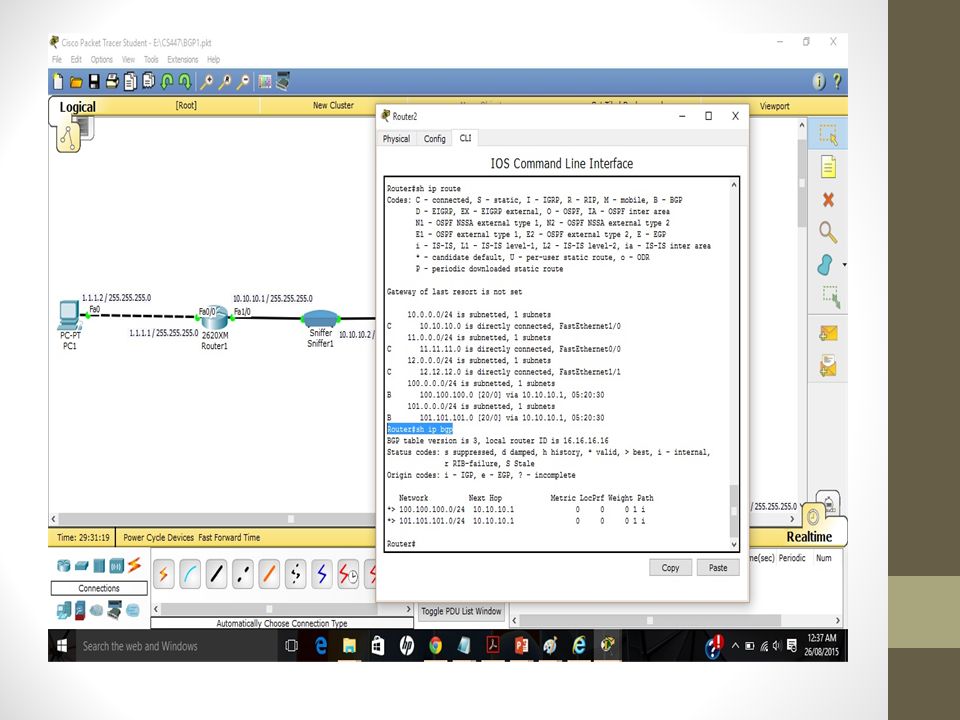Select the End Devices category
960x720 pixels.
point(63,610)
